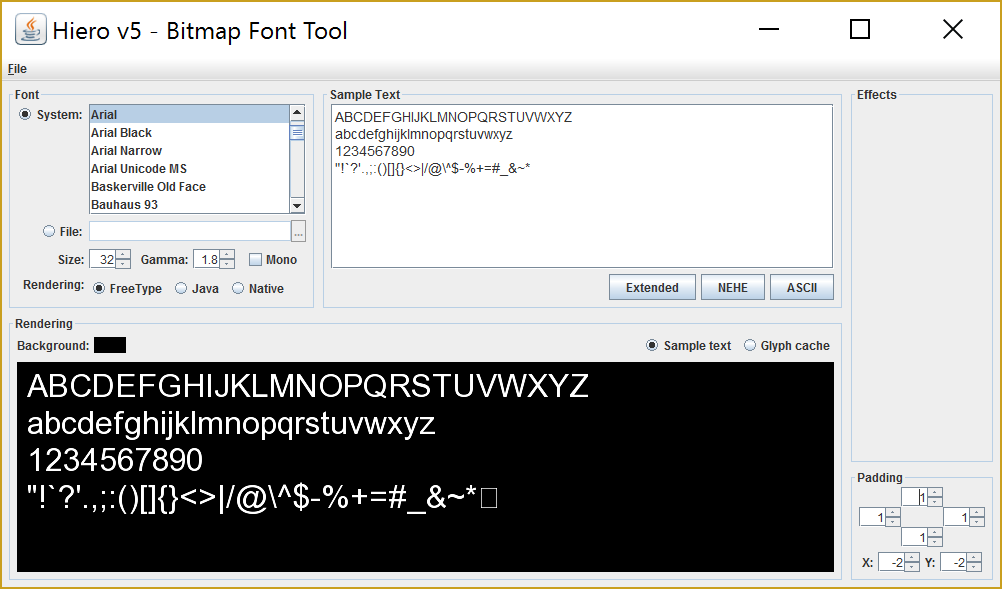Click the Gamma value field
The image size is (1002, 589).
206,259
